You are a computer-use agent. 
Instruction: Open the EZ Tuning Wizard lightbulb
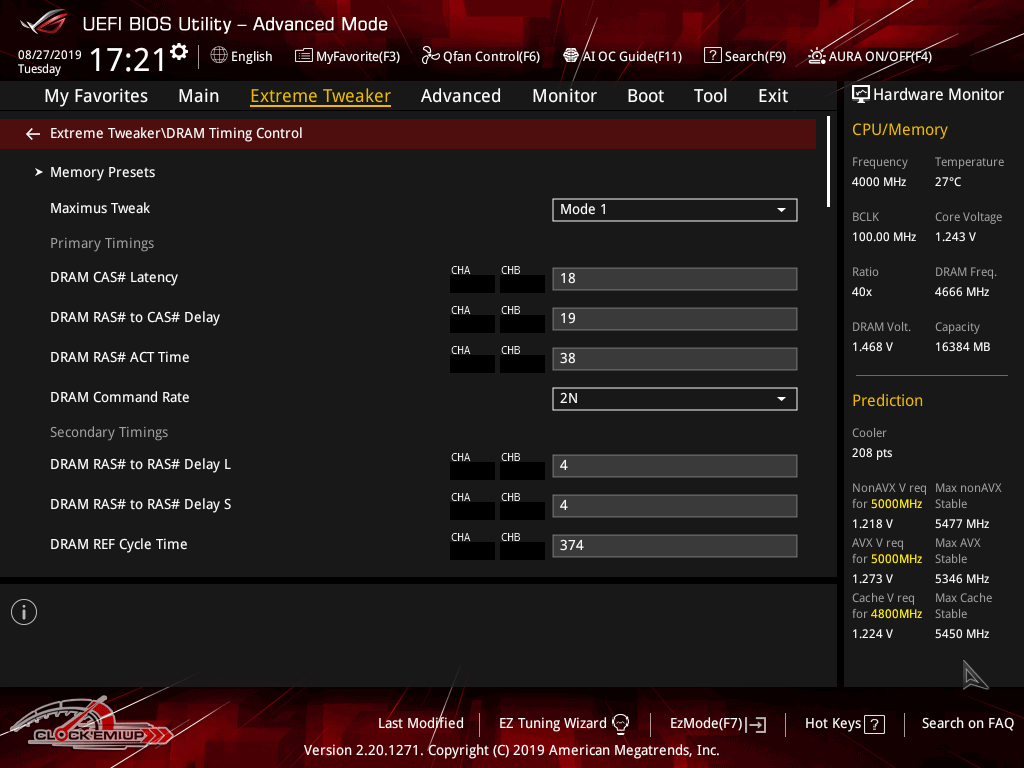(620, 723)
